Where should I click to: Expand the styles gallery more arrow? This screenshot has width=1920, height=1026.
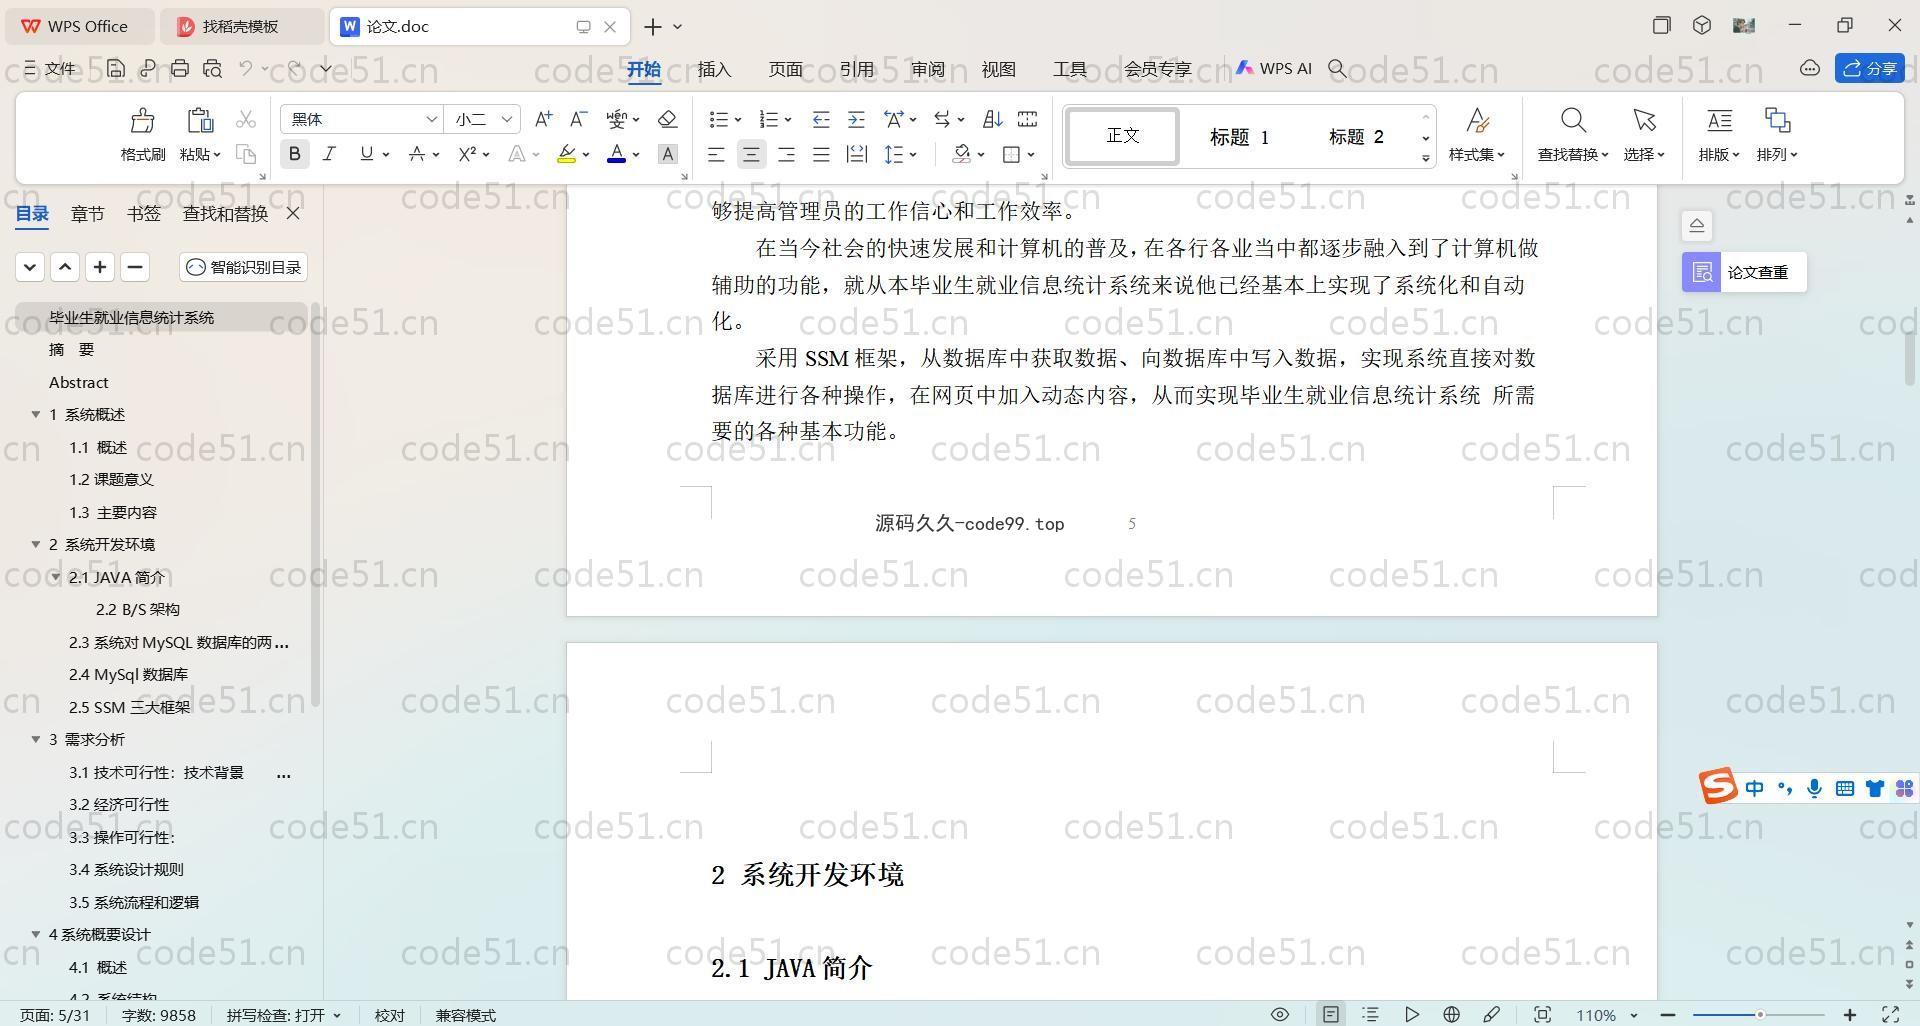pyautogui.click(x=1426, y=158)
